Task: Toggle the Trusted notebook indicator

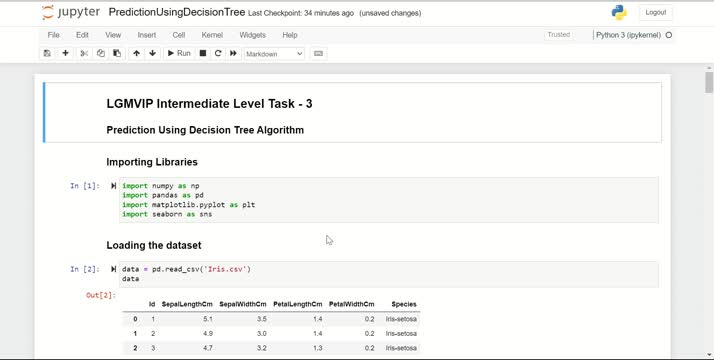Action: pyautogui.click(x=559, y=35)
